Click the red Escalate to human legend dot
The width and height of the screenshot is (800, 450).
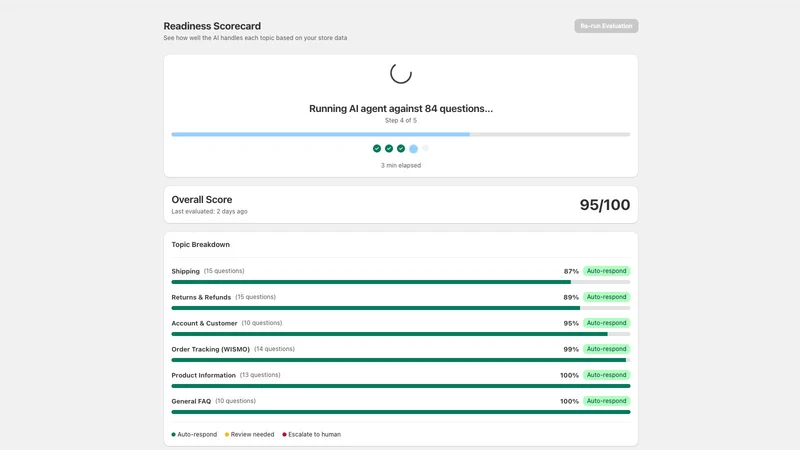point(284,435)
